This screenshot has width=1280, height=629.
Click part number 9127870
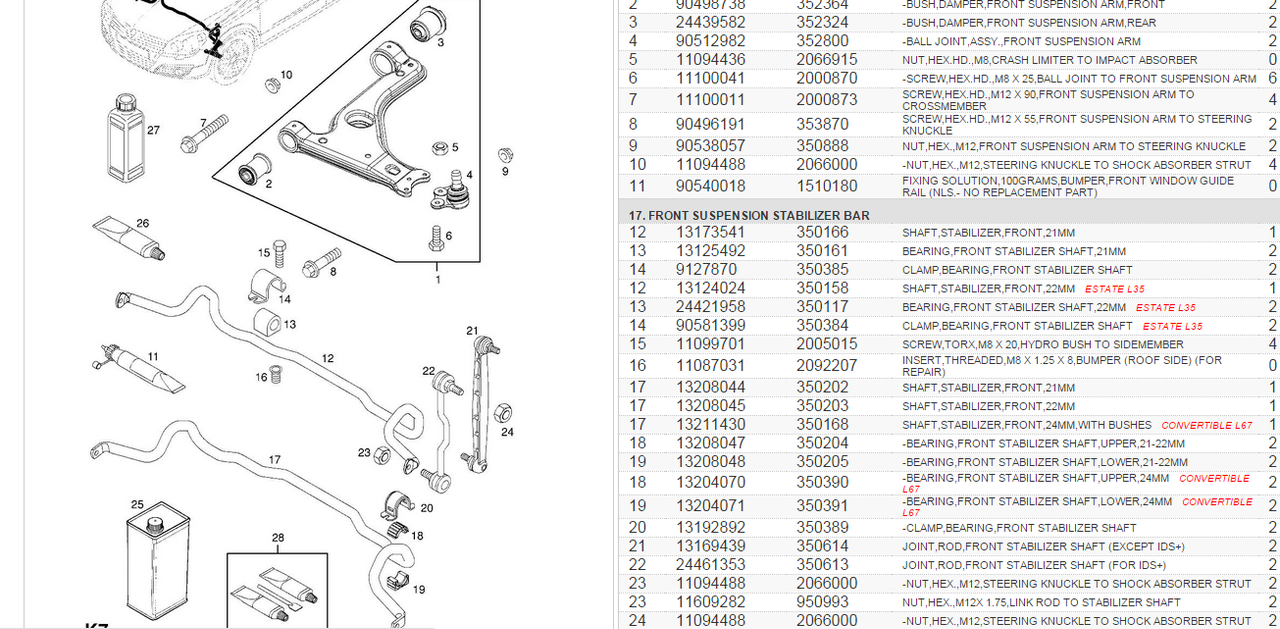coord(706,269)
